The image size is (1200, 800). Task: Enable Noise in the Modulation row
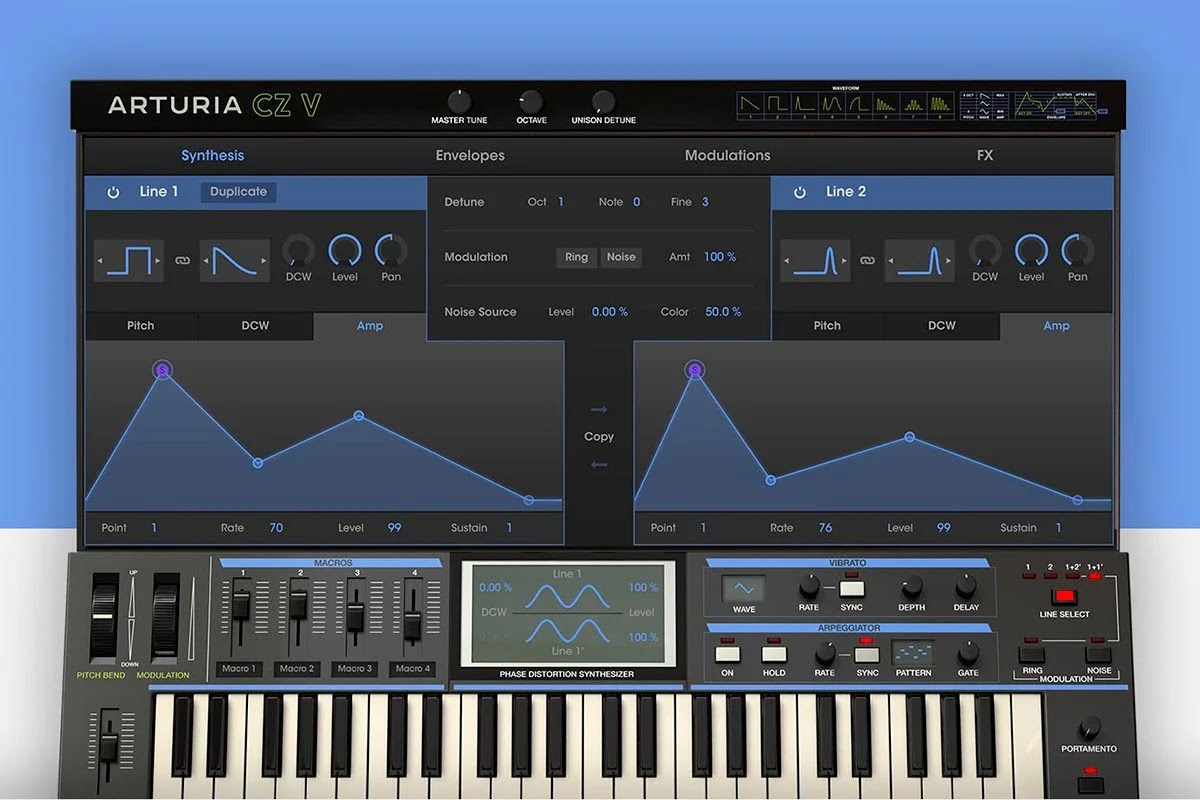(x=621, y=257)
